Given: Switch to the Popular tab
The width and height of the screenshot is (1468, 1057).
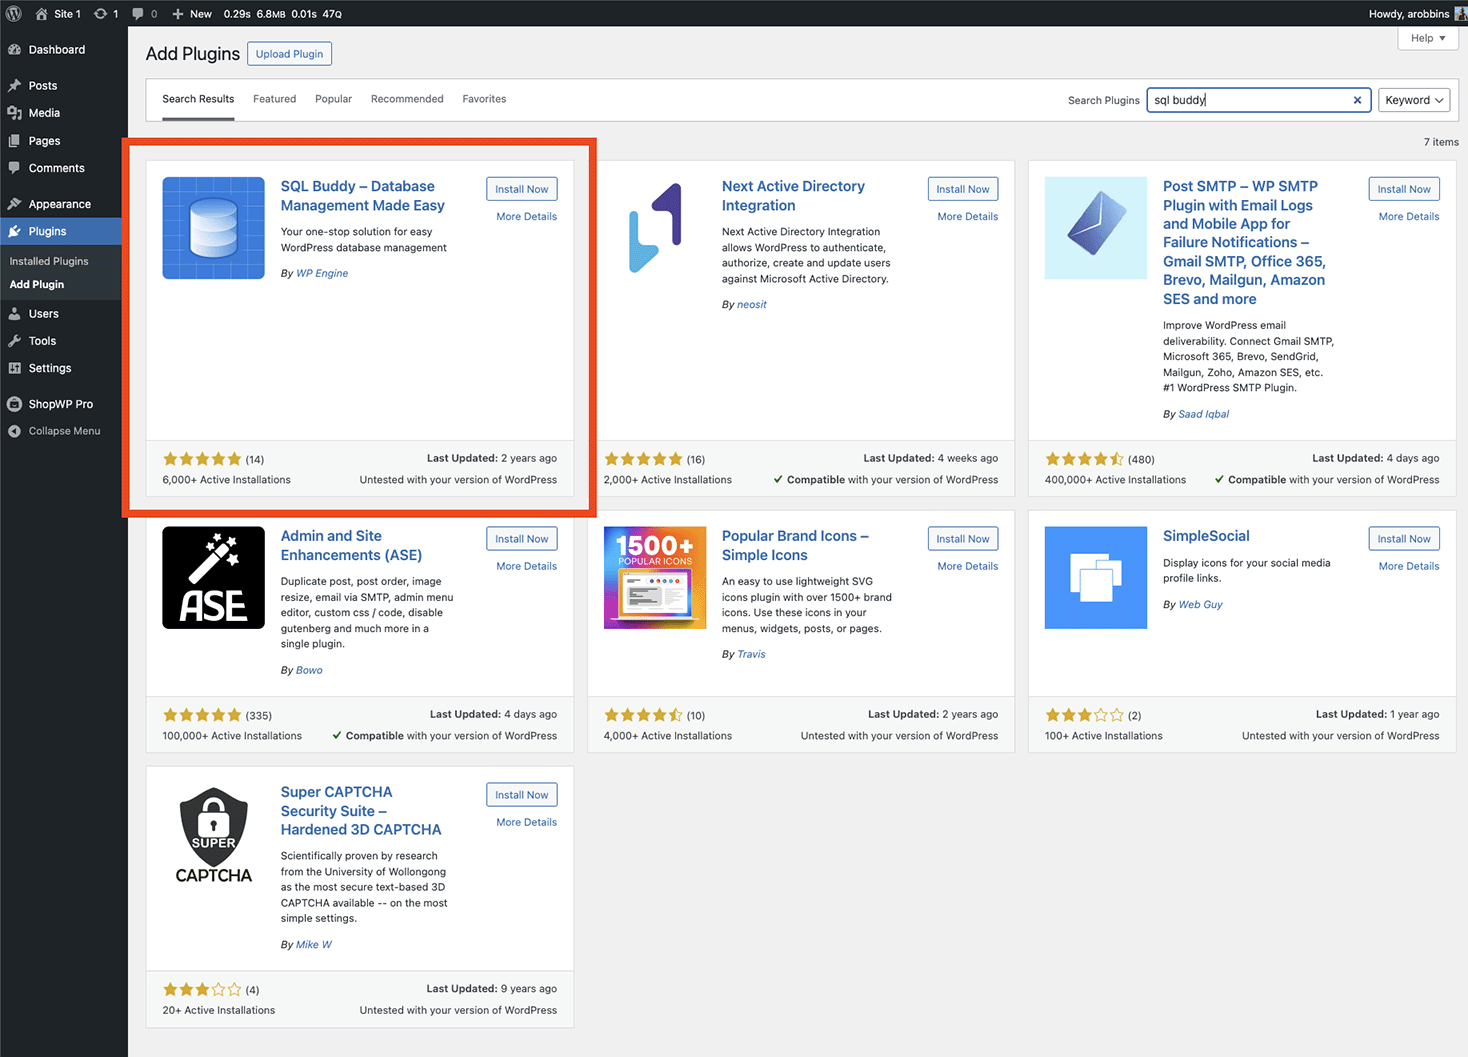Looking at the screenshot, I should coord(333,99).
